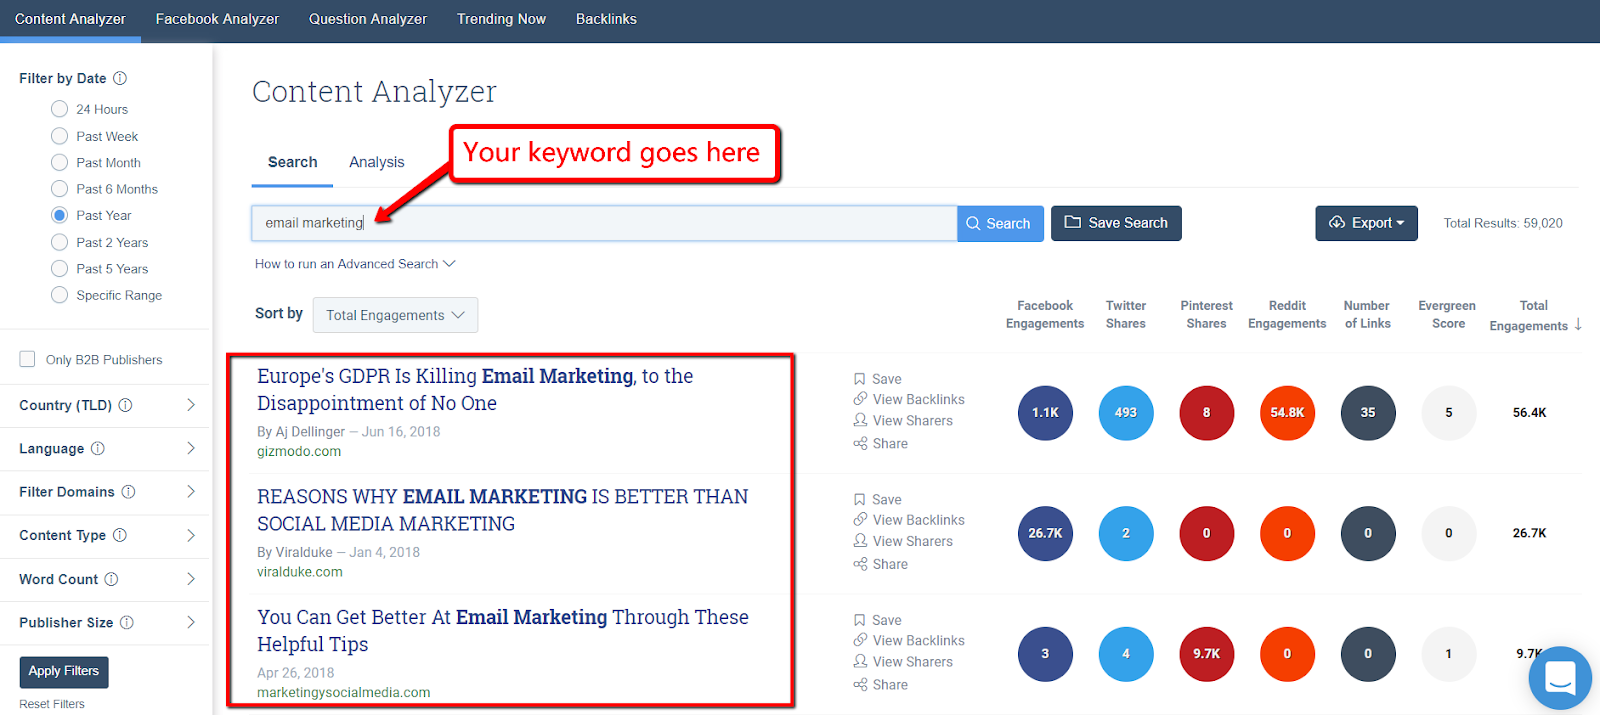Click Save bookmark icon for the marketingysocialmedia.com article
Viewport: 1600px width, 715px height.
[x=859, y=620]
